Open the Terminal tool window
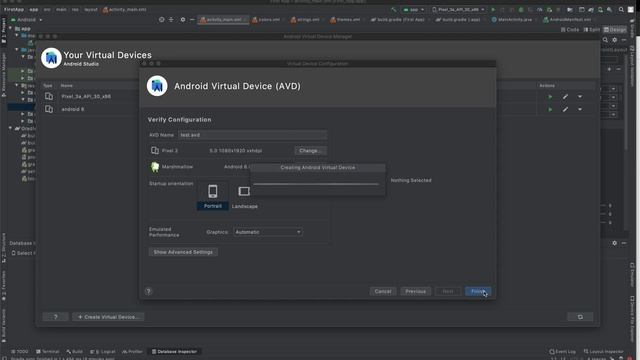Viewport: 640px width, 360px height. point(47,351)
